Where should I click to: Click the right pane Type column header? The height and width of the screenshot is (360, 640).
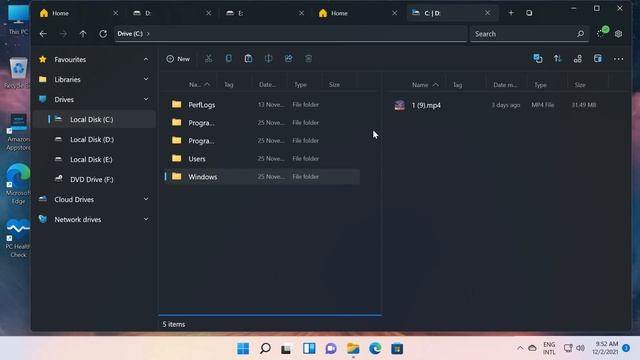click(540, 85)
